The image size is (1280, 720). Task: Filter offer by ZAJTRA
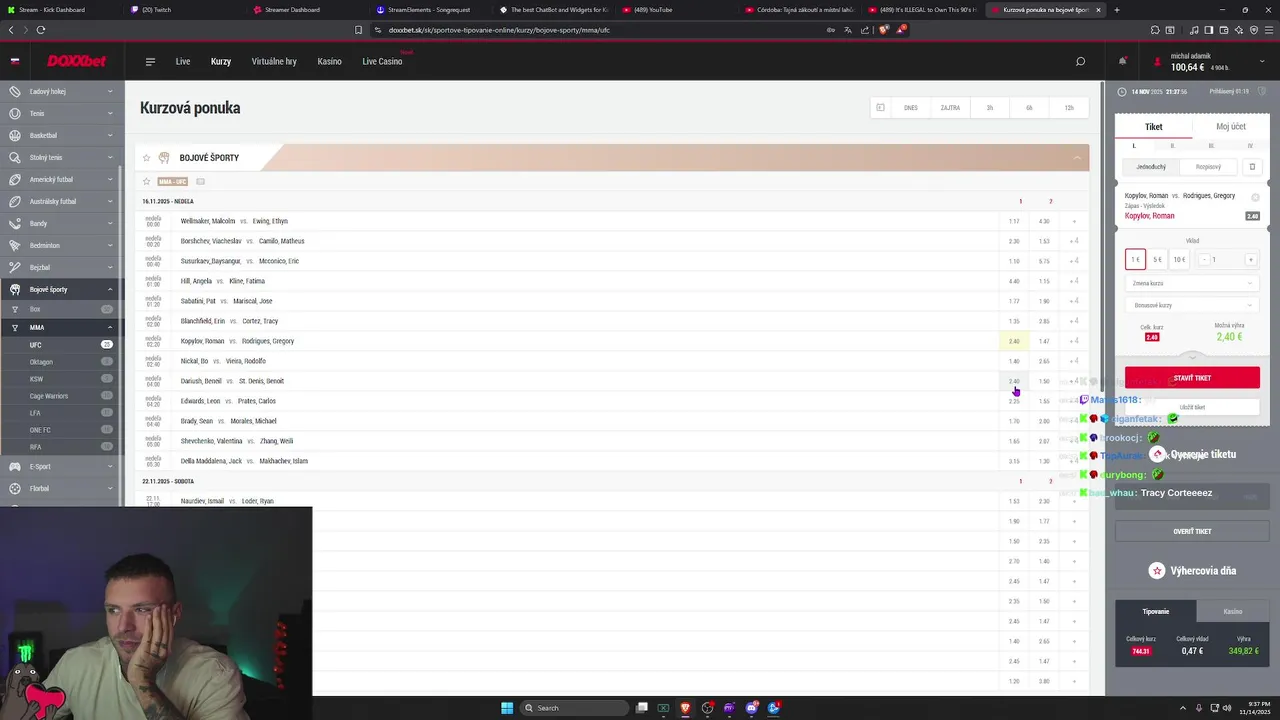click(950, 108)
